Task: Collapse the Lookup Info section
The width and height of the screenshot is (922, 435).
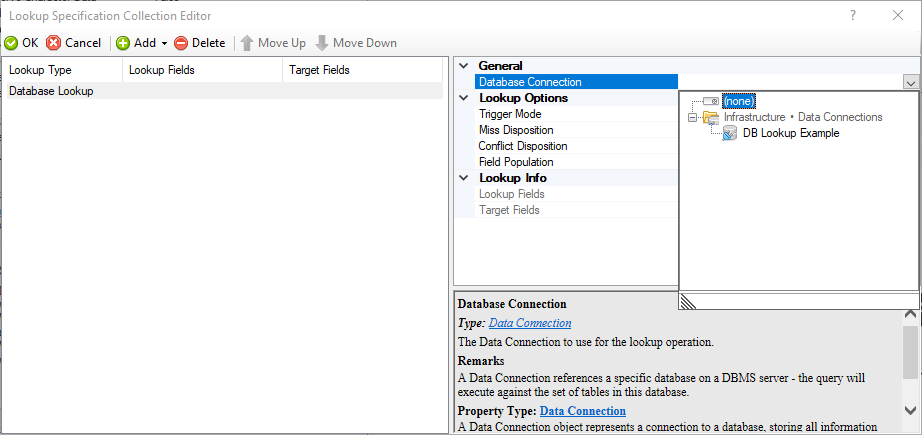Action: click(x=464, y=178)
